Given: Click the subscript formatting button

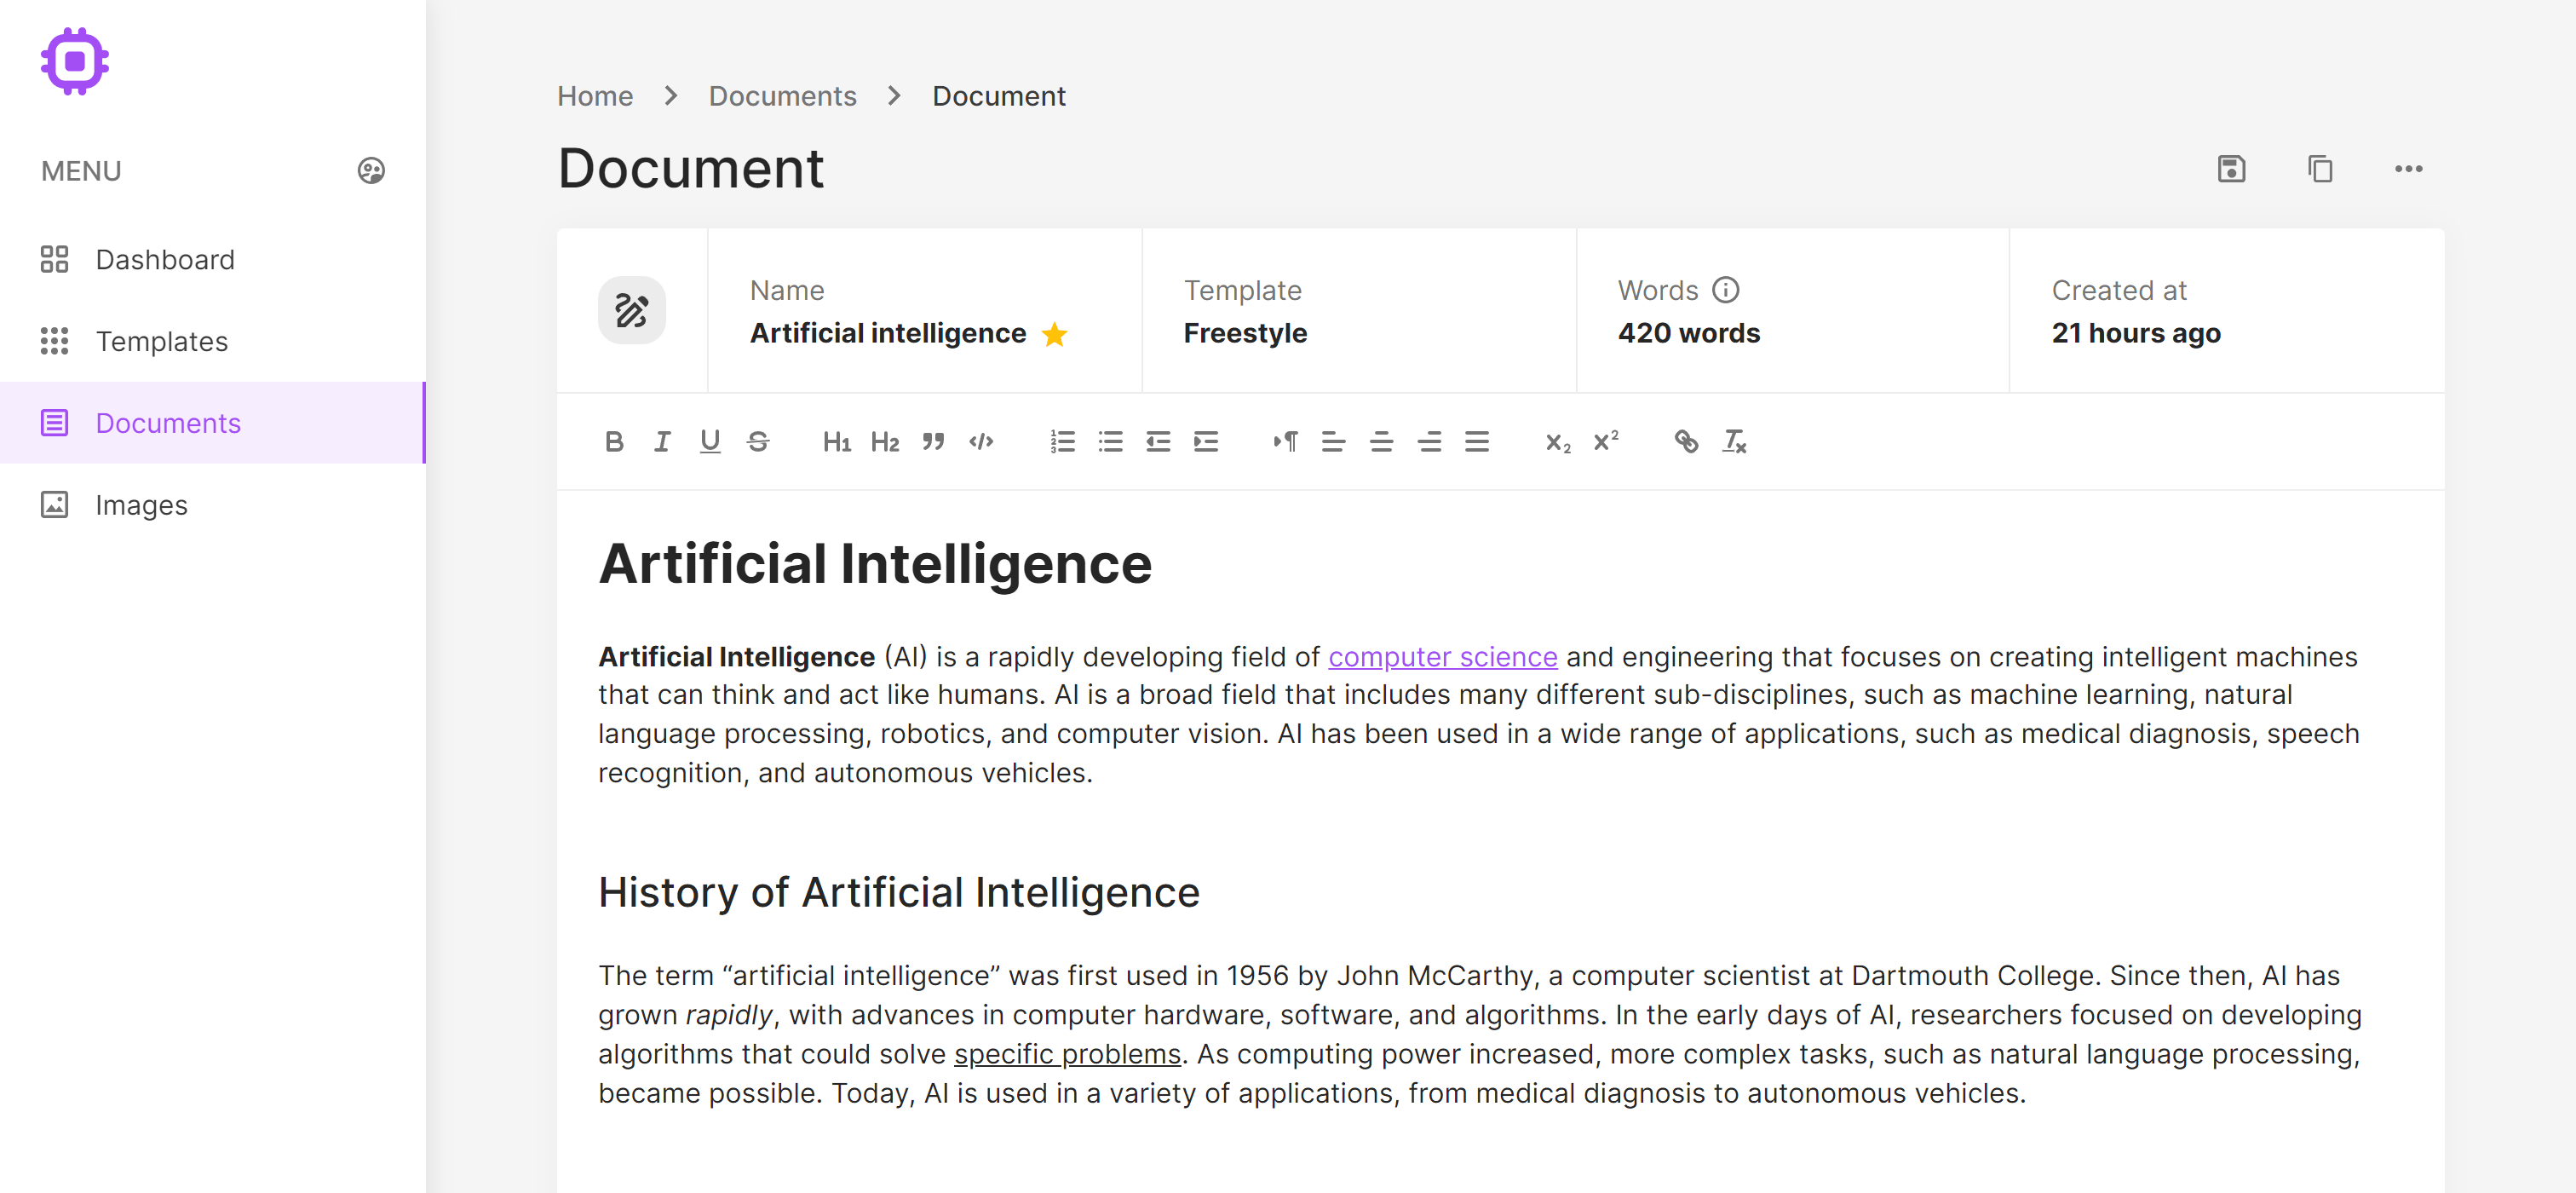Looking at the screenshot, I should point(1555,441).
